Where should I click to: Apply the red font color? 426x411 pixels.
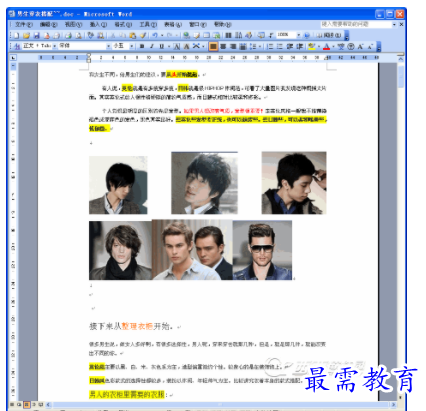coord(326,46)
